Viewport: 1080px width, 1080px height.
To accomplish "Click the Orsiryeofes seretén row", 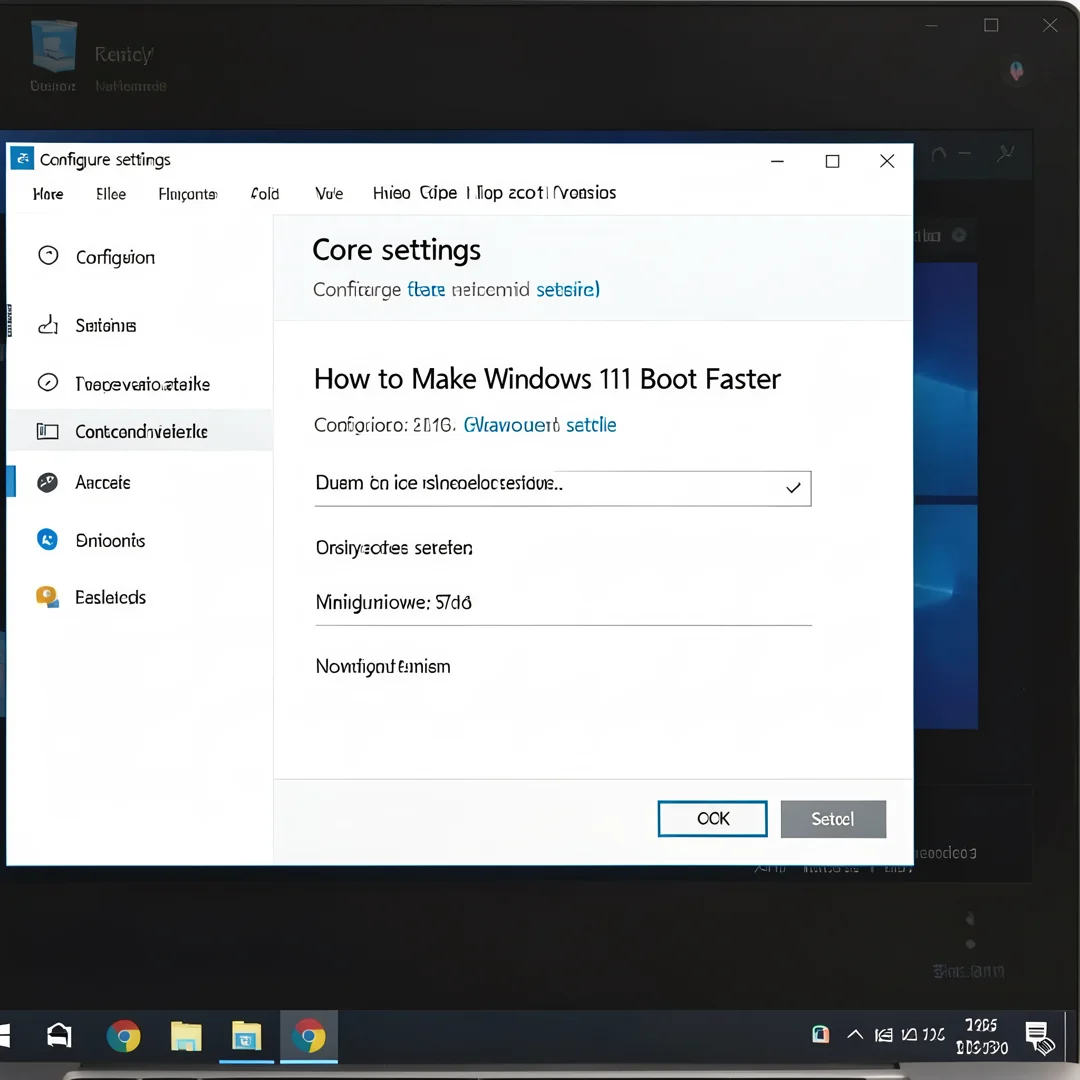I will [x=394, y=548].
